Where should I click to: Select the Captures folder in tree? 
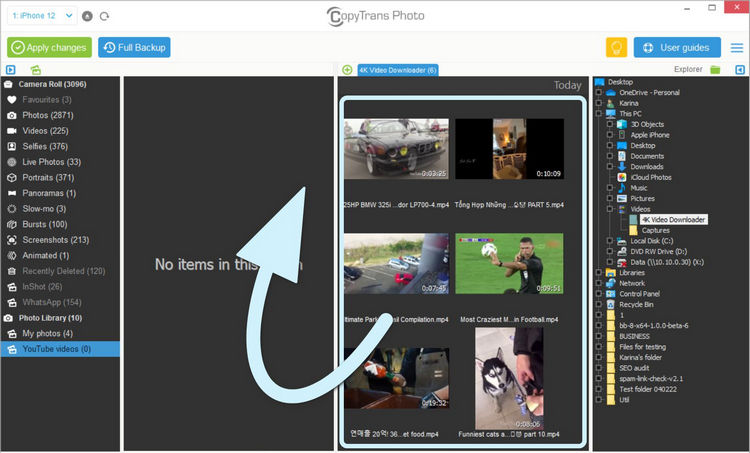click(x=655, y=231)
